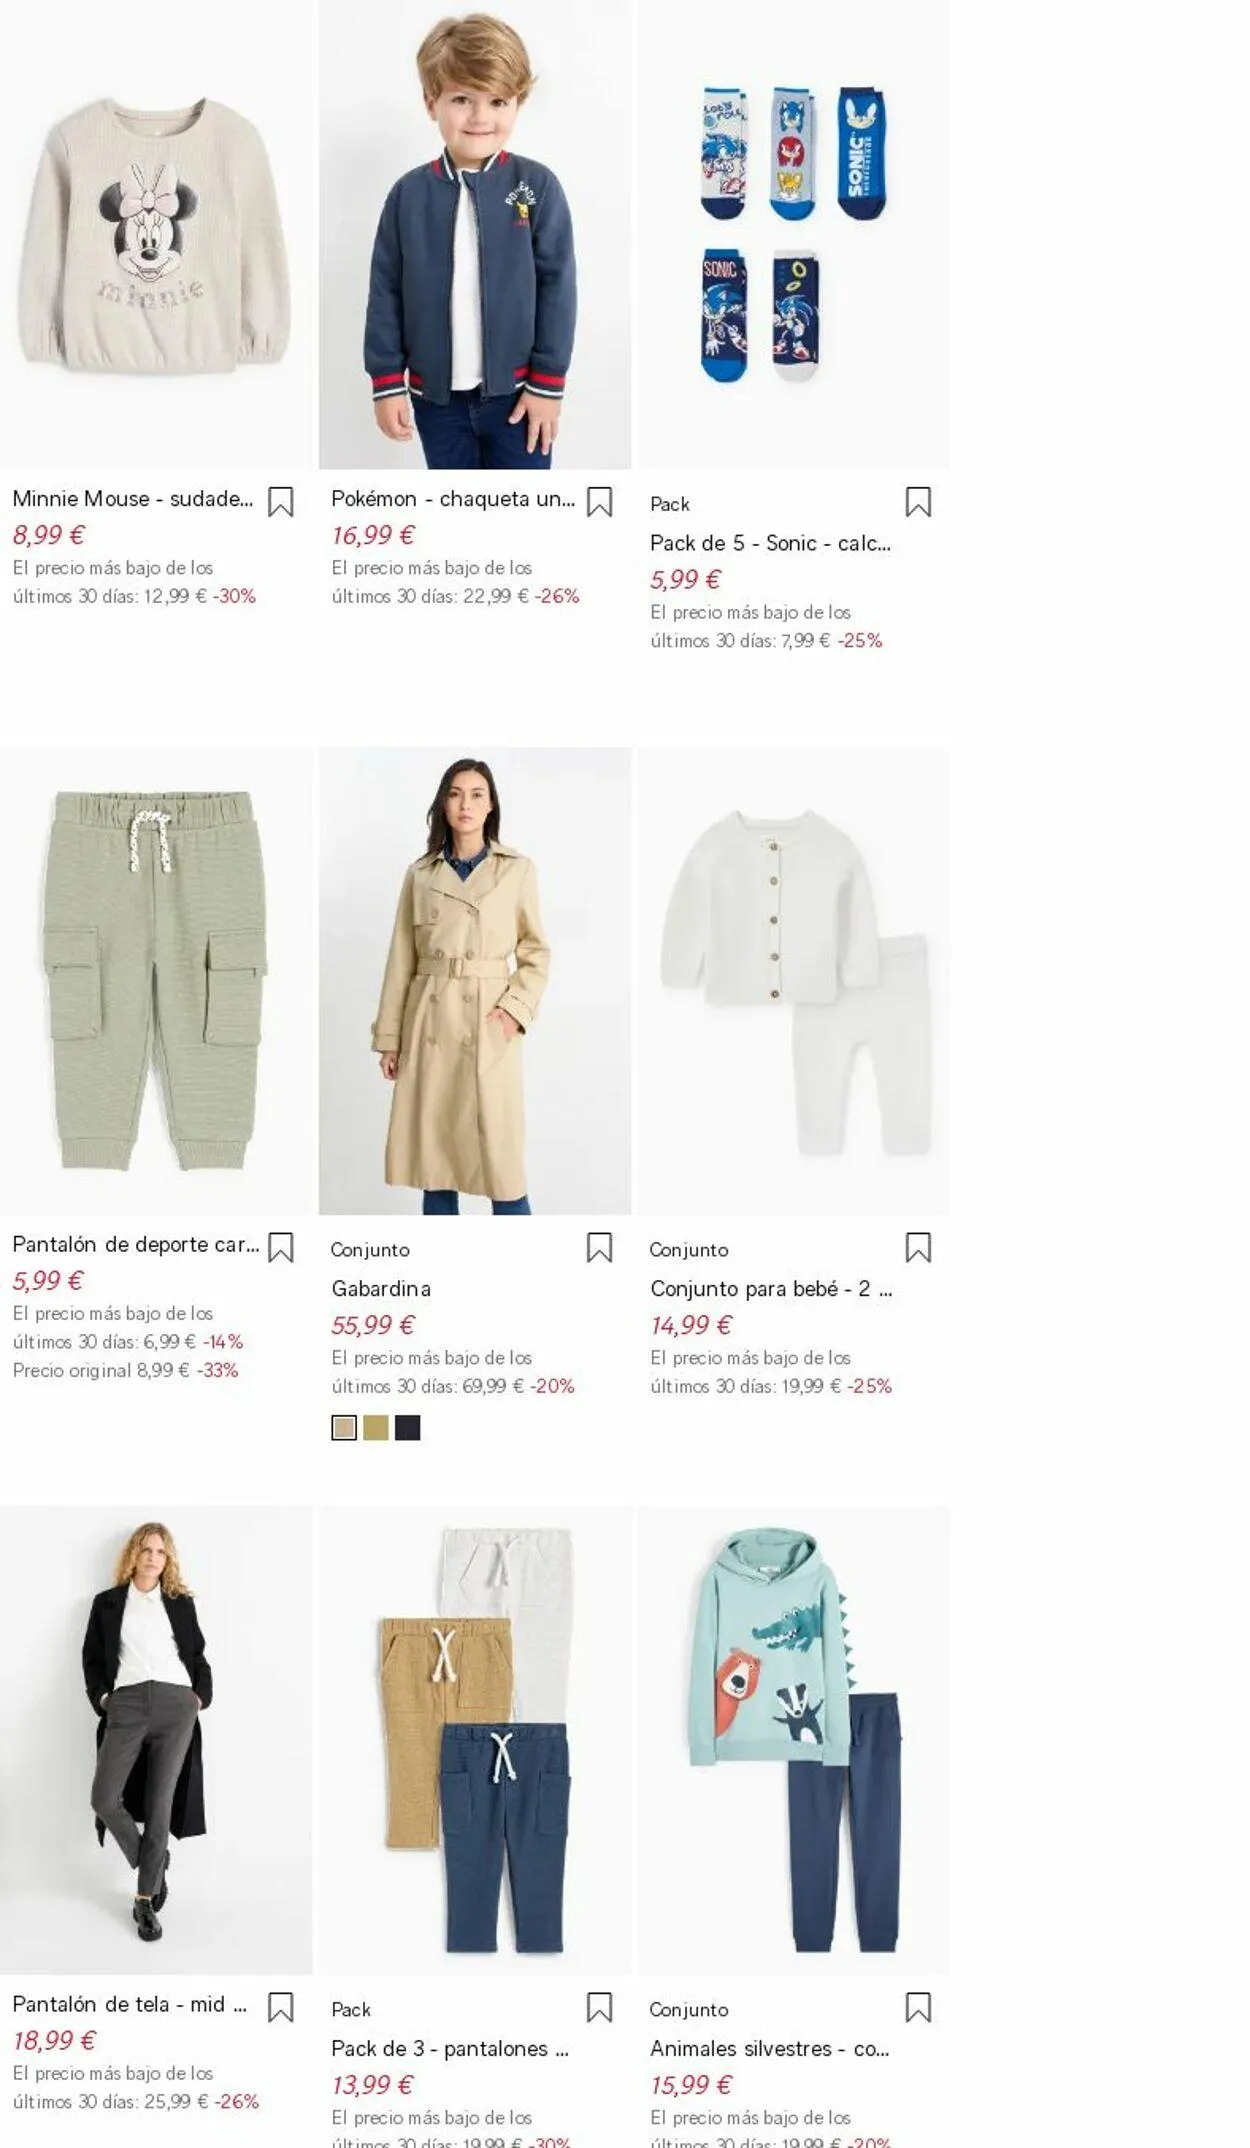Bookmark the Gabardina trench coat
This screenshot has width=1250, height=2148.
(x=599, y=1248)
